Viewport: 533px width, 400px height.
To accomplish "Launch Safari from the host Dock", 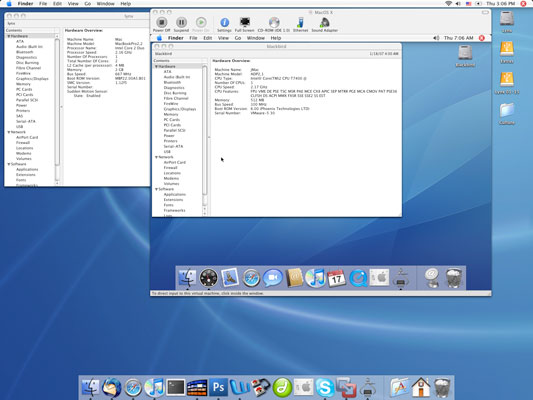I will tap(133, 387).
